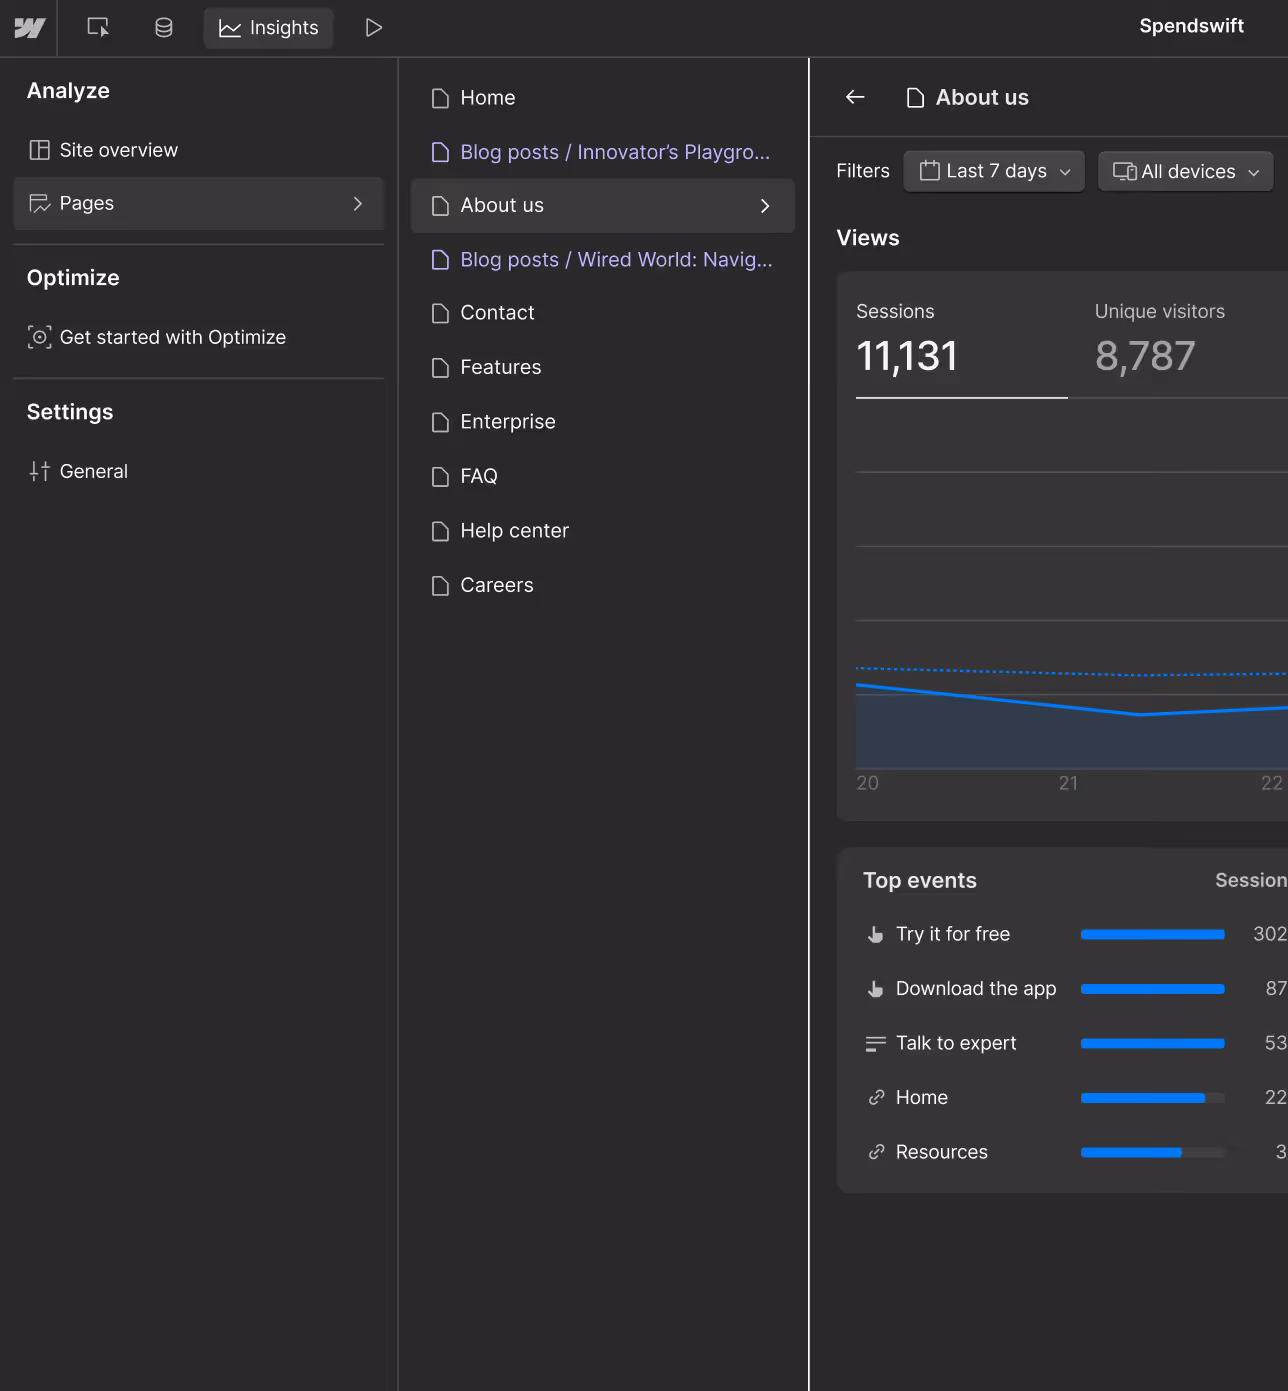
Task: Select the Download the app event row
Action: [x=1076, y=988]
